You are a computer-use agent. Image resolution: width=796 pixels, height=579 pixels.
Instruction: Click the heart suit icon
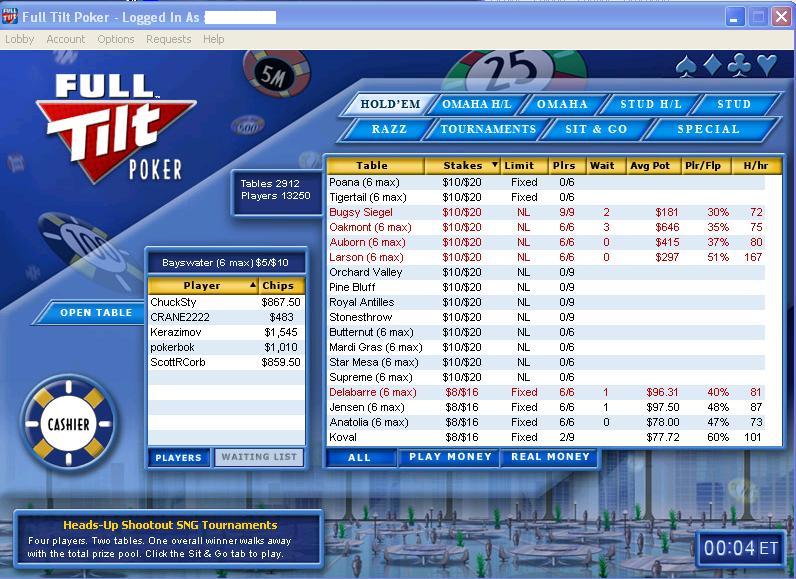[x=767, y=66]
